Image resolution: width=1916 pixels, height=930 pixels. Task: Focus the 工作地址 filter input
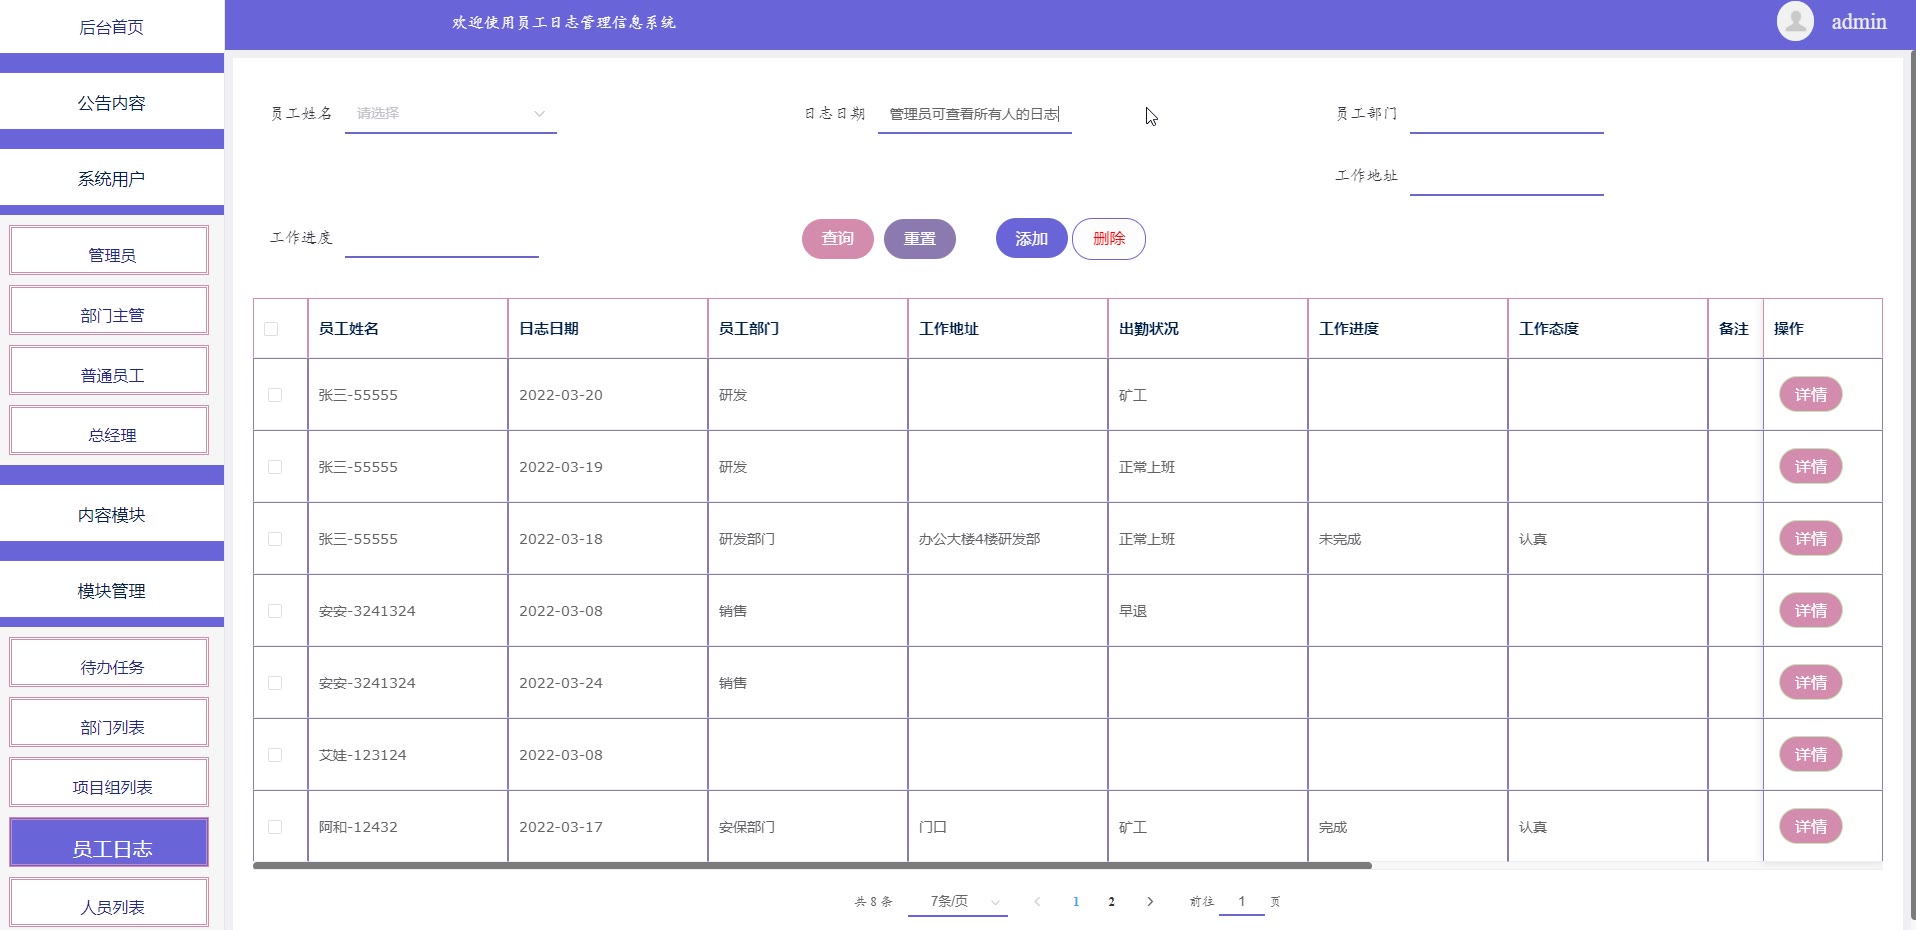[x=1507, y=176]
